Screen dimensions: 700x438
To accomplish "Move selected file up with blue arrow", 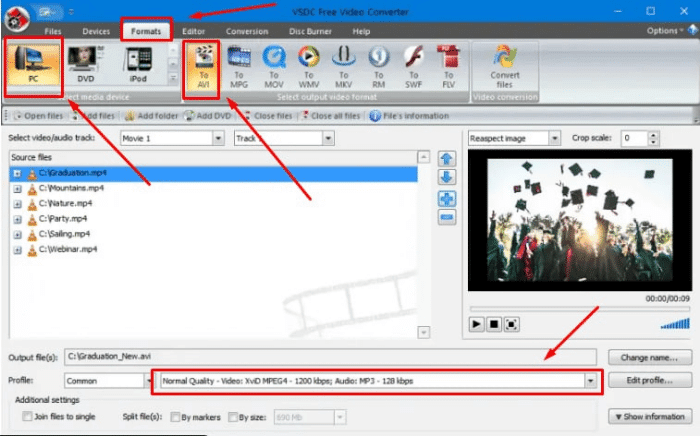I will (x=446, y=159).
